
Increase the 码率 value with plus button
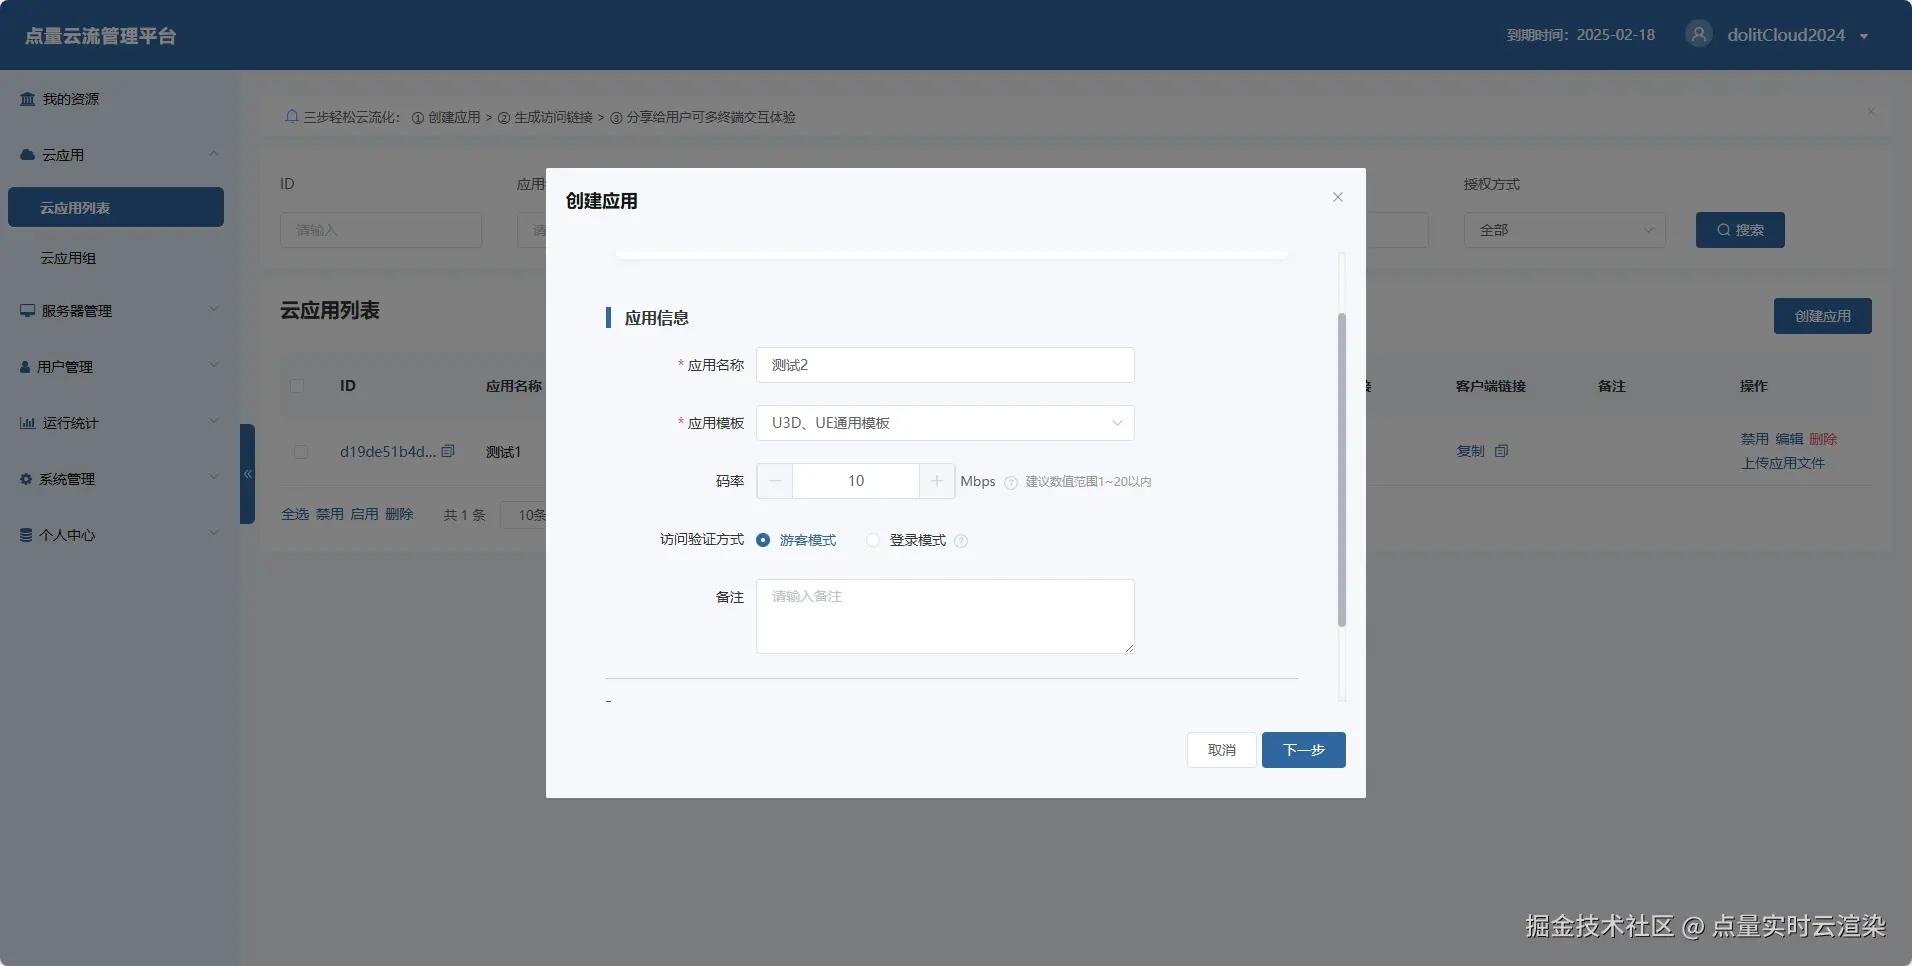[936, 481]
